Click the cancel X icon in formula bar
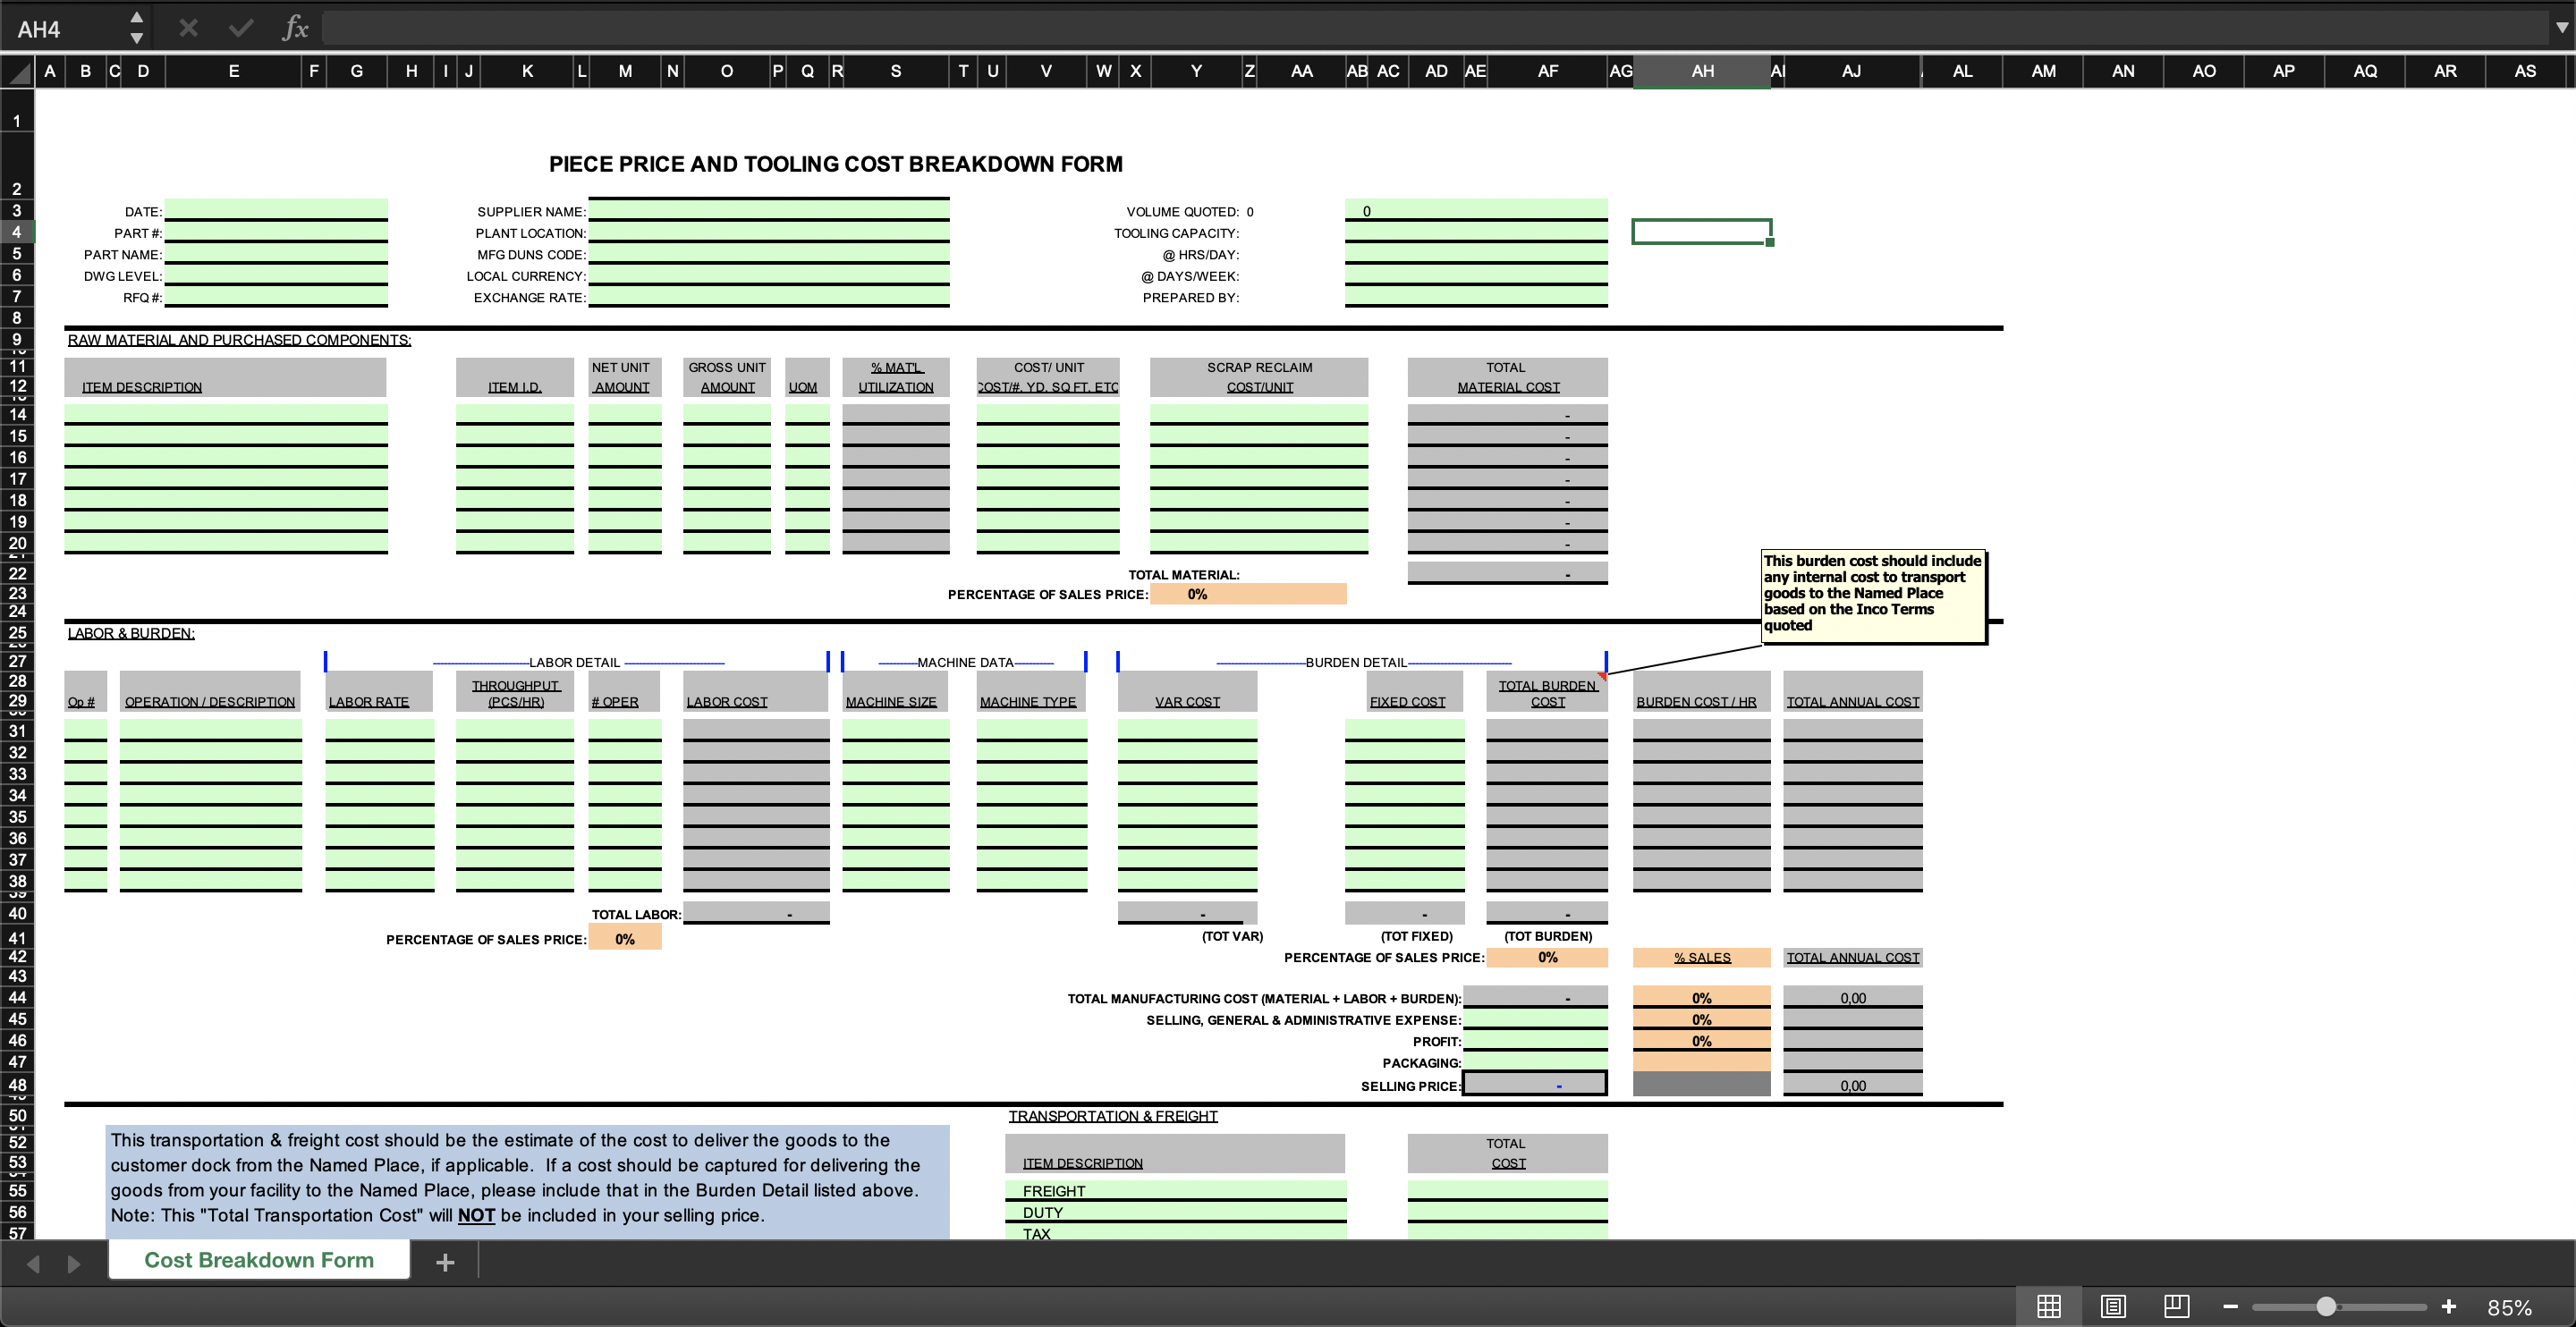This screenshot has width=2576, height=1327. point(181,27)
